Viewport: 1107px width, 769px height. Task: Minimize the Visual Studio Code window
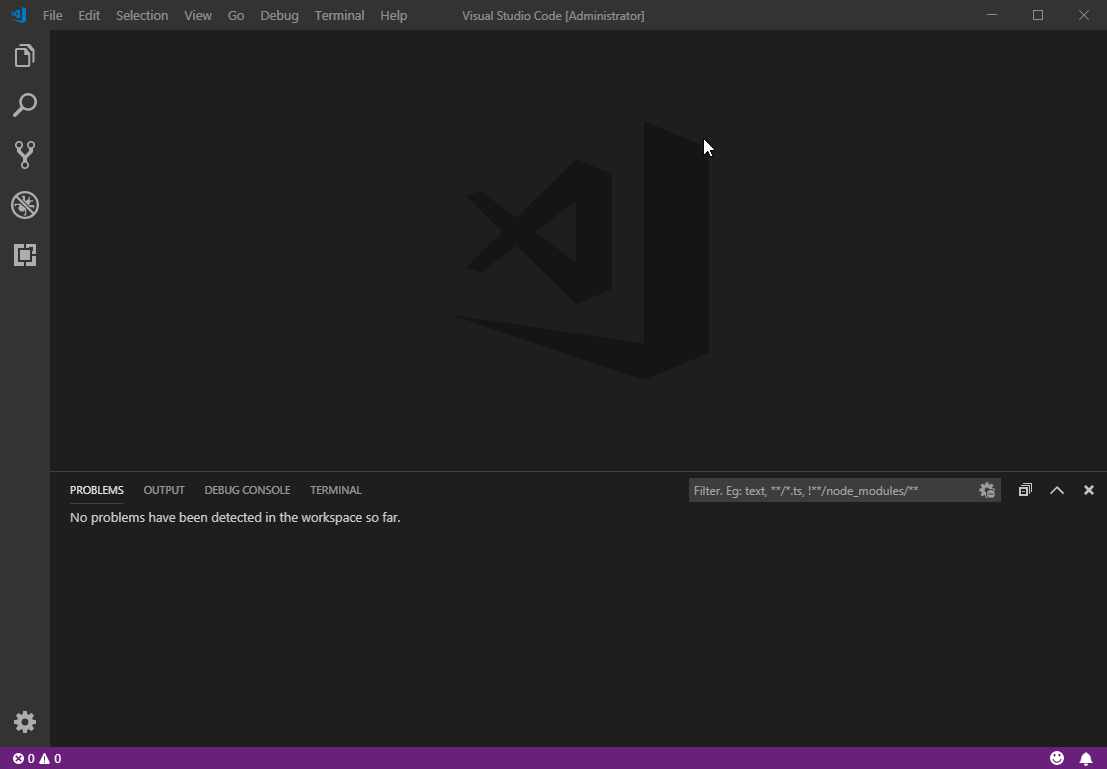(x=992, y=15)
